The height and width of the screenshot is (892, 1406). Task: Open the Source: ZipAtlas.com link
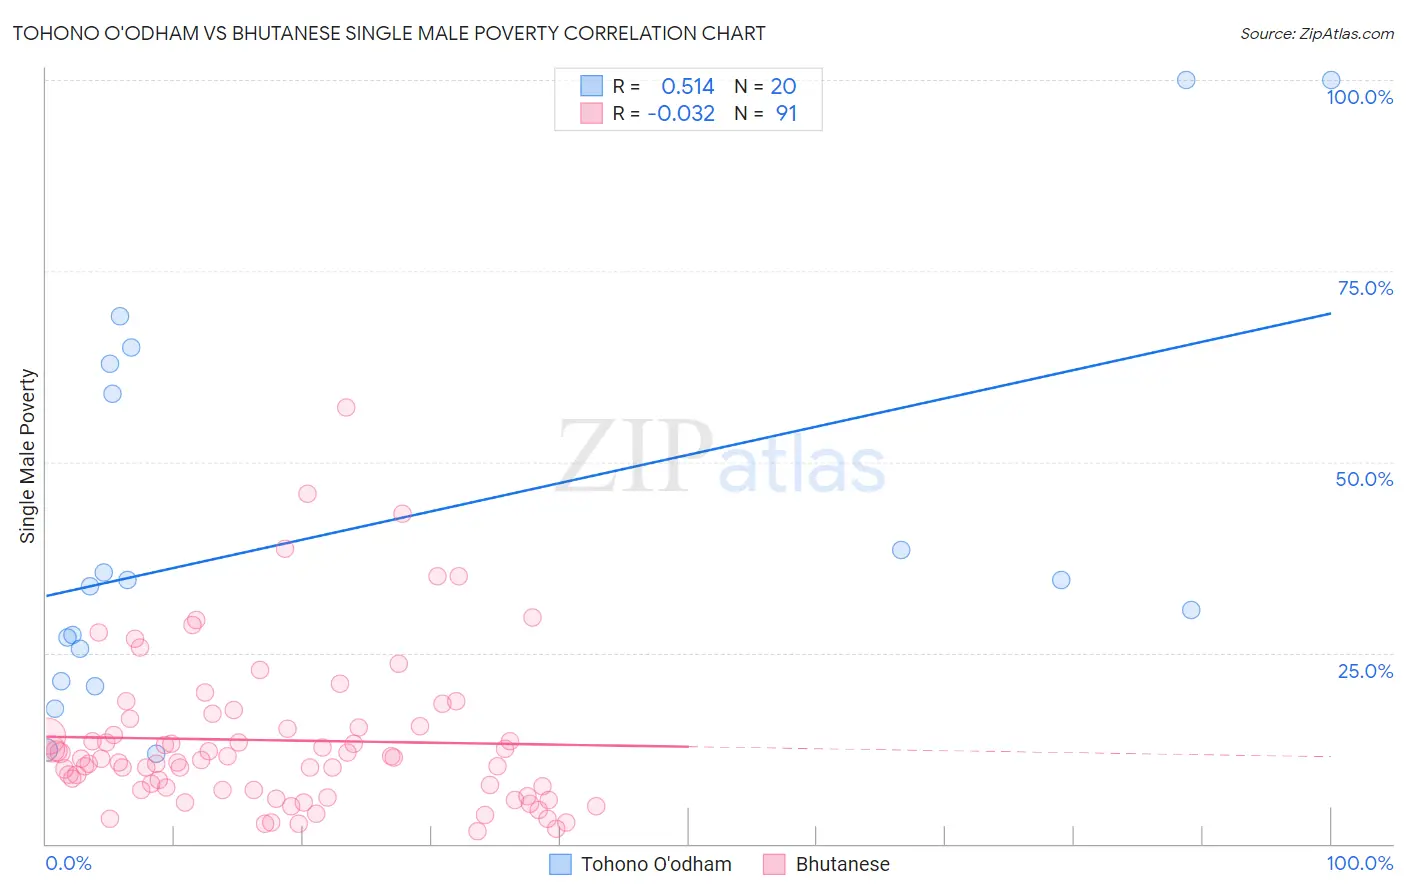1316,33
